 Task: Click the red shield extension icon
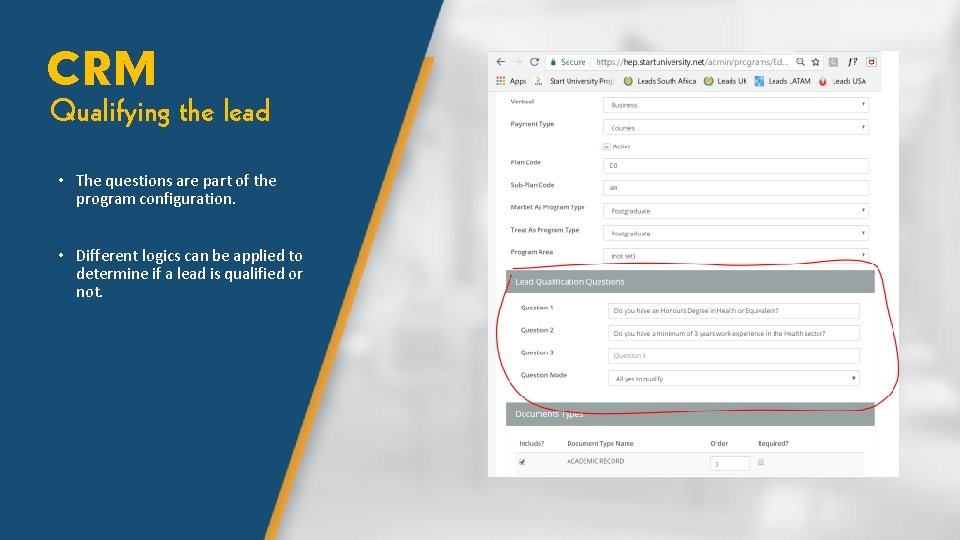click(x=871, y=62)
